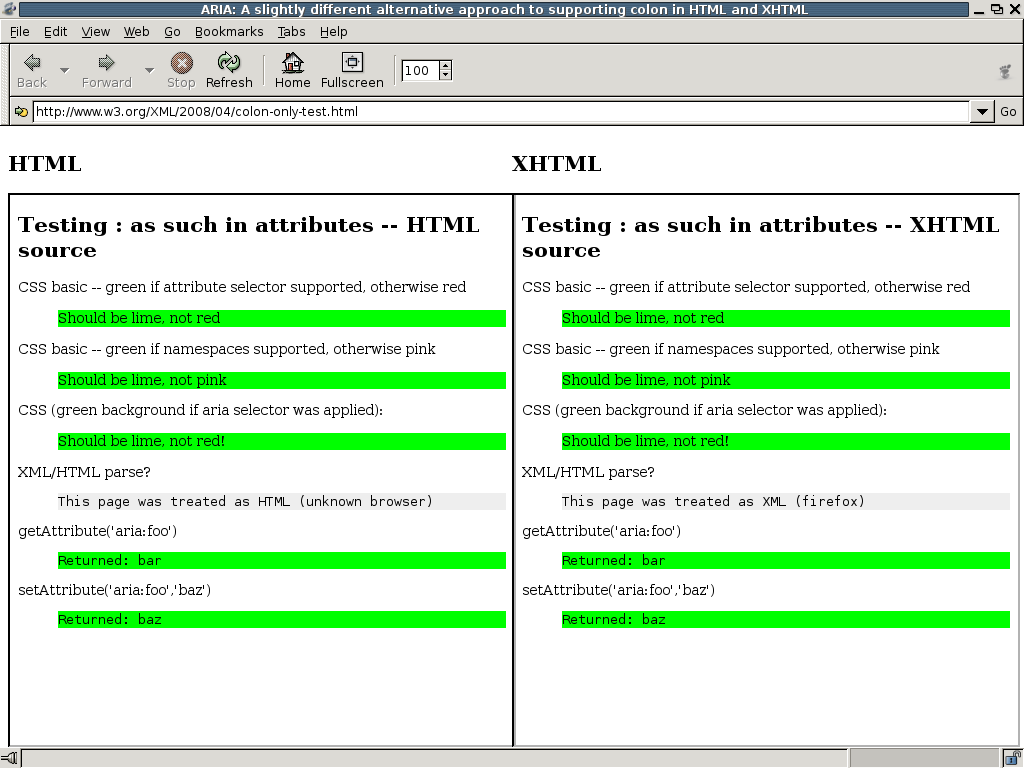Open the Go menu
The height and width of the screenshot is (768, 1024).
click(172, 31)
